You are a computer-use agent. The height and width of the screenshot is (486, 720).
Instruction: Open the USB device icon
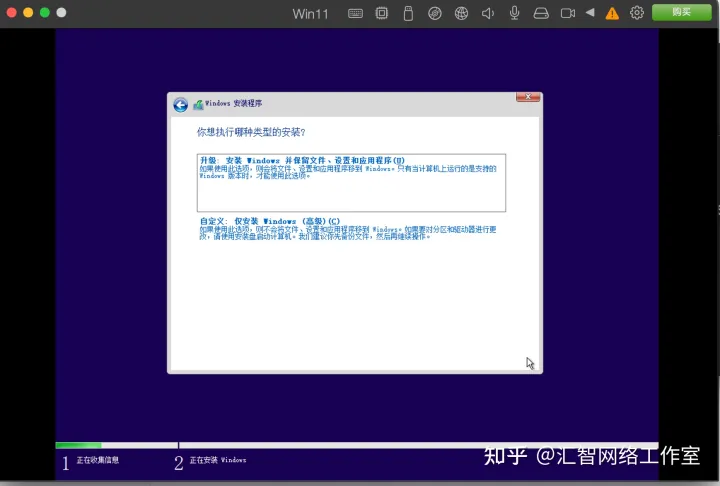[x=408, y=13]
